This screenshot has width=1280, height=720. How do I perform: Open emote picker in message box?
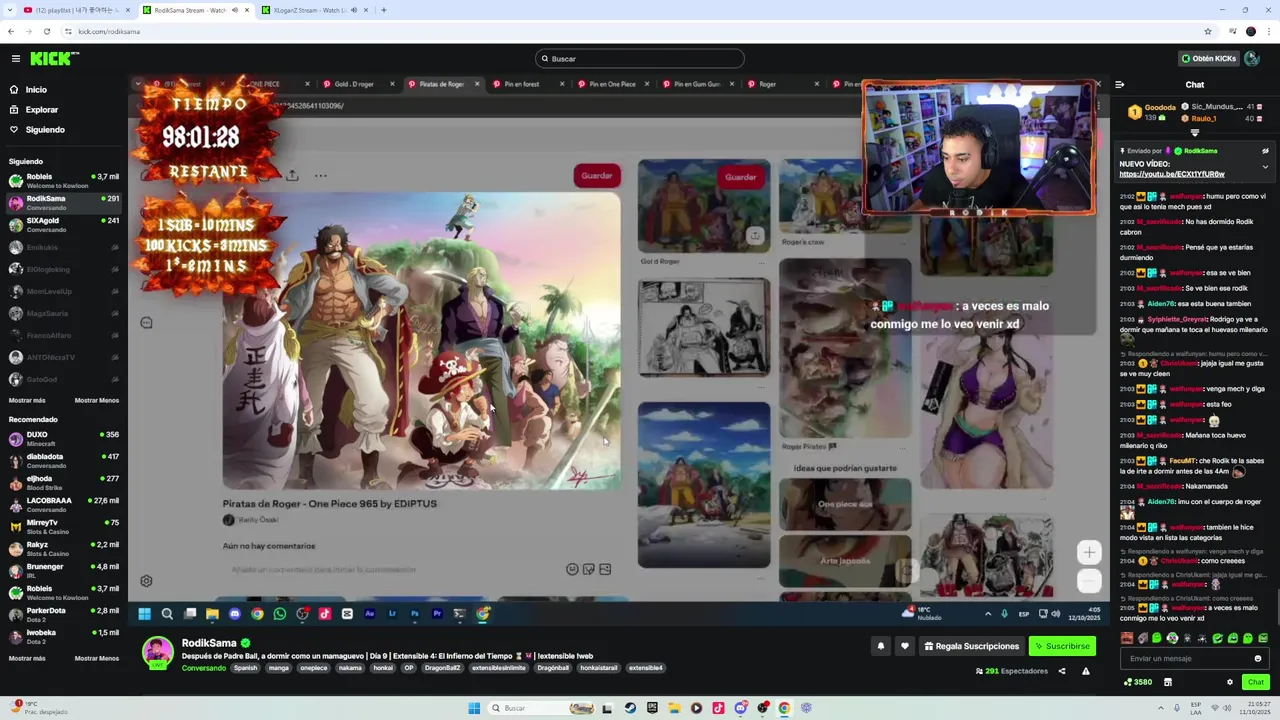[x=1258, y=658]
